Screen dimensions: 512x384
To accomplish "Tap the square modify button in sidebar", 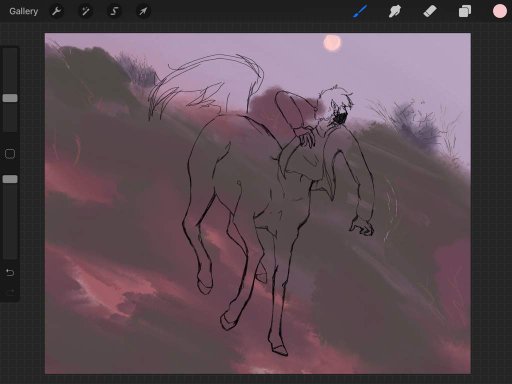I will (10, 154).
